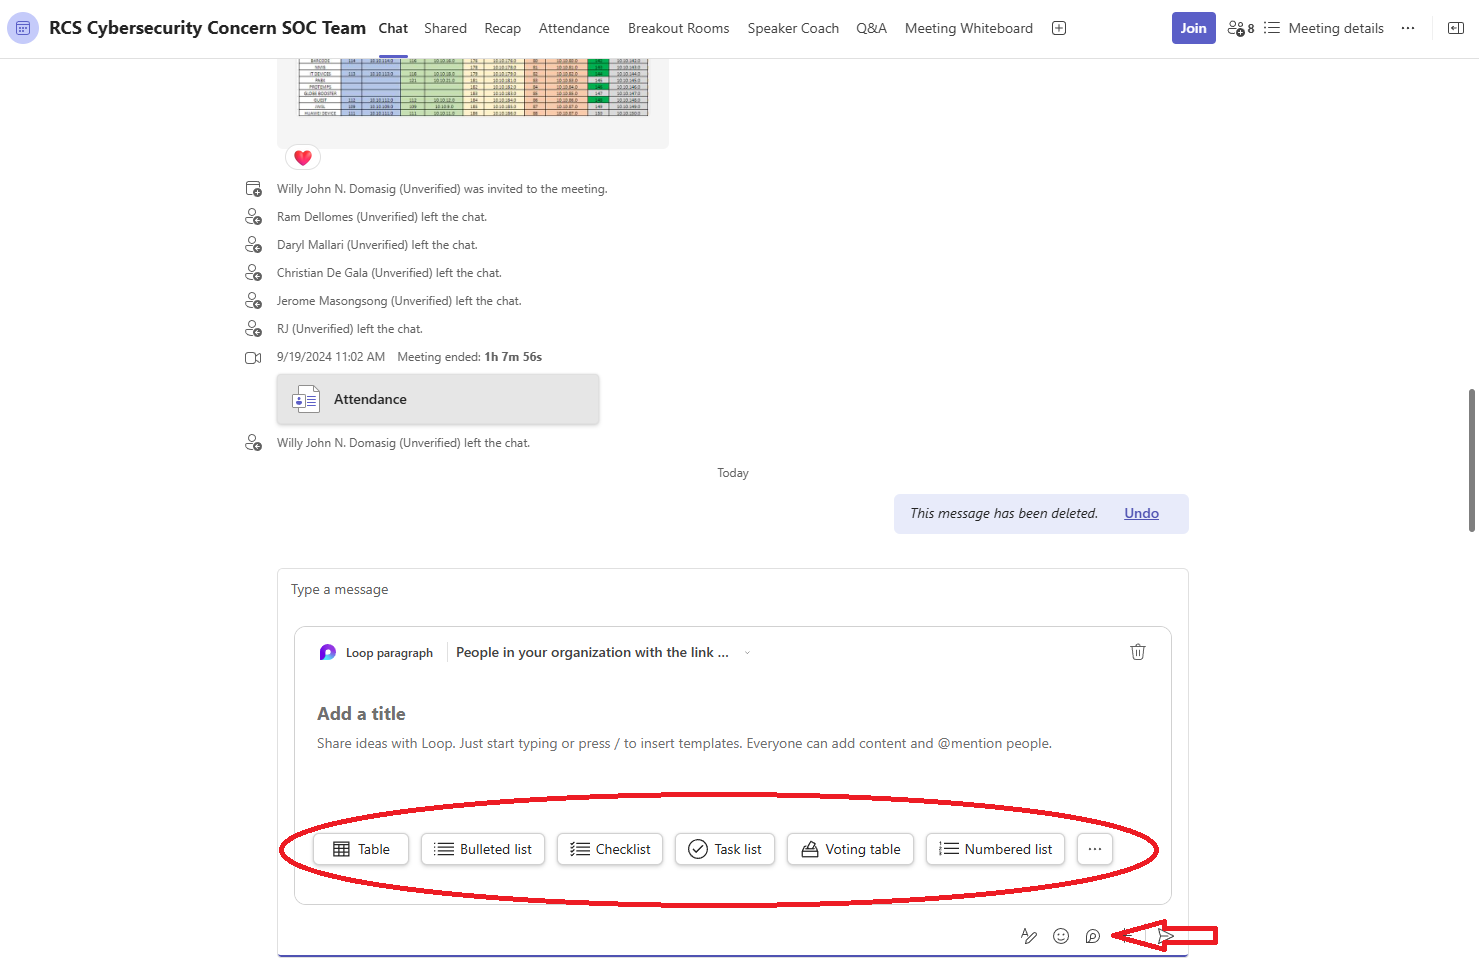Viewport: 1479px width, 973px height.
Task: Click the Loop paragraph logo icon
Action: click(327, 652)
